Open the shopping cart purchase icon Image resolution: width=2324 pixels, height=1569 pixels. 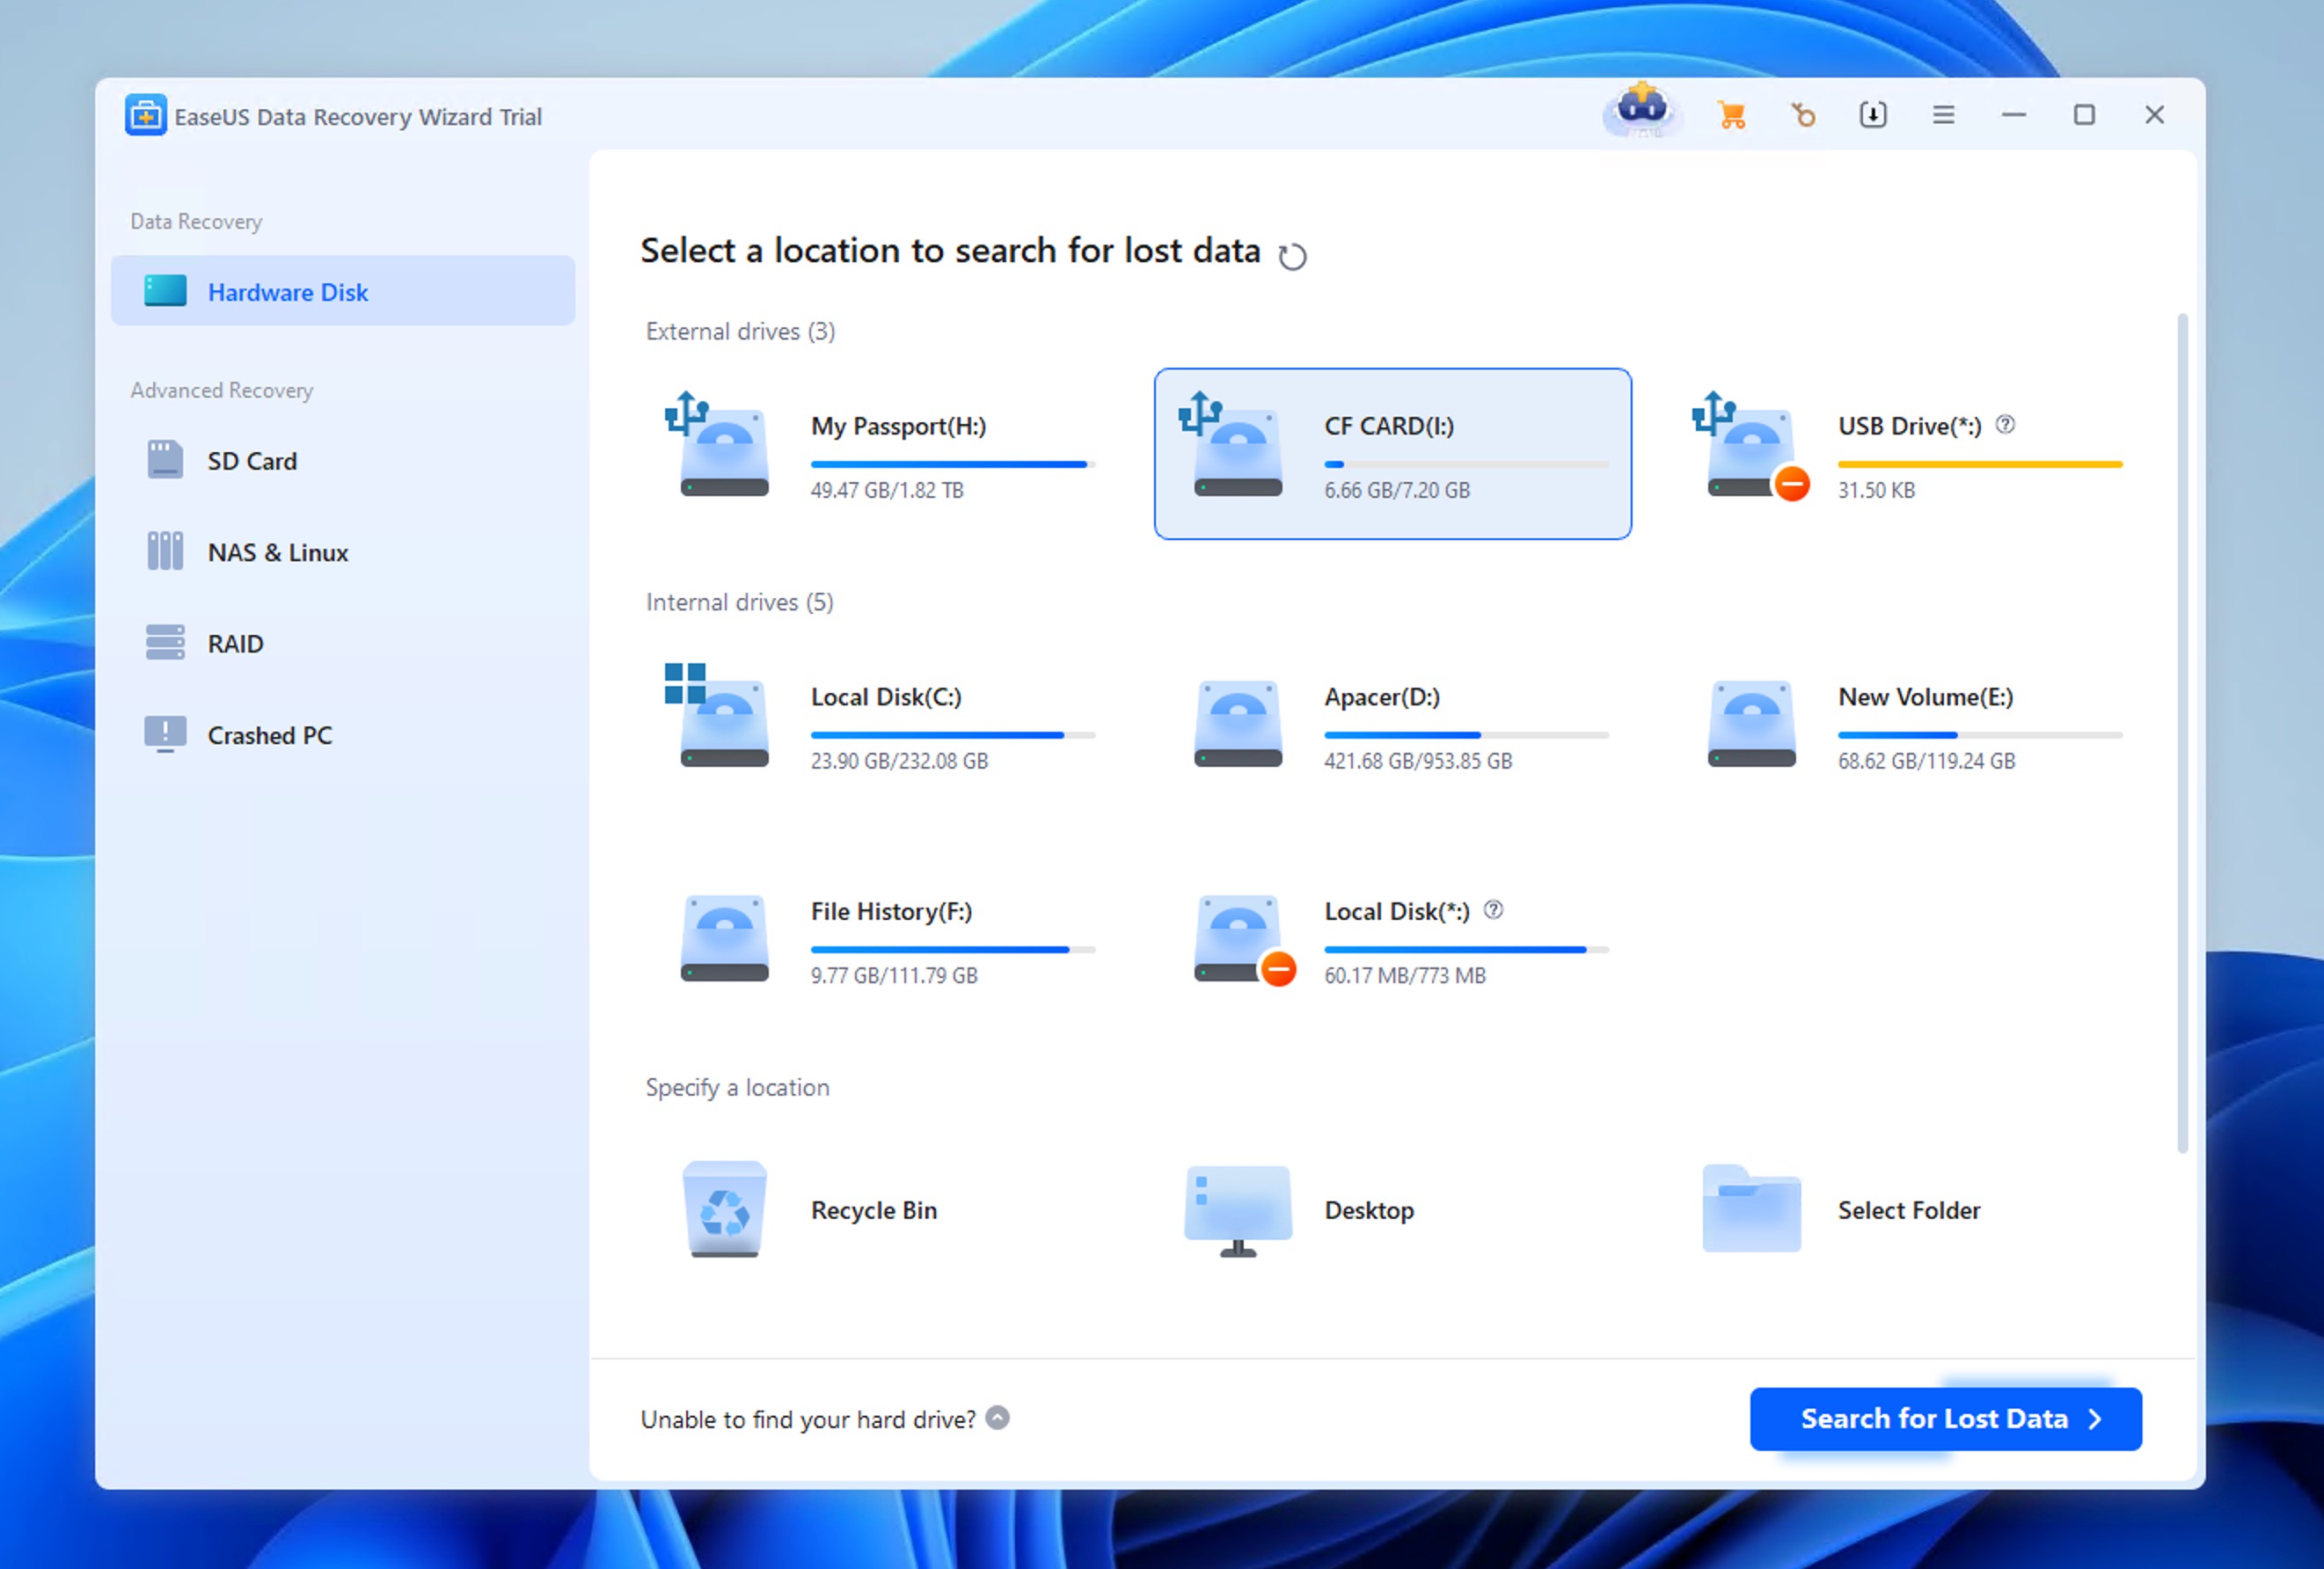(1732, 116)
